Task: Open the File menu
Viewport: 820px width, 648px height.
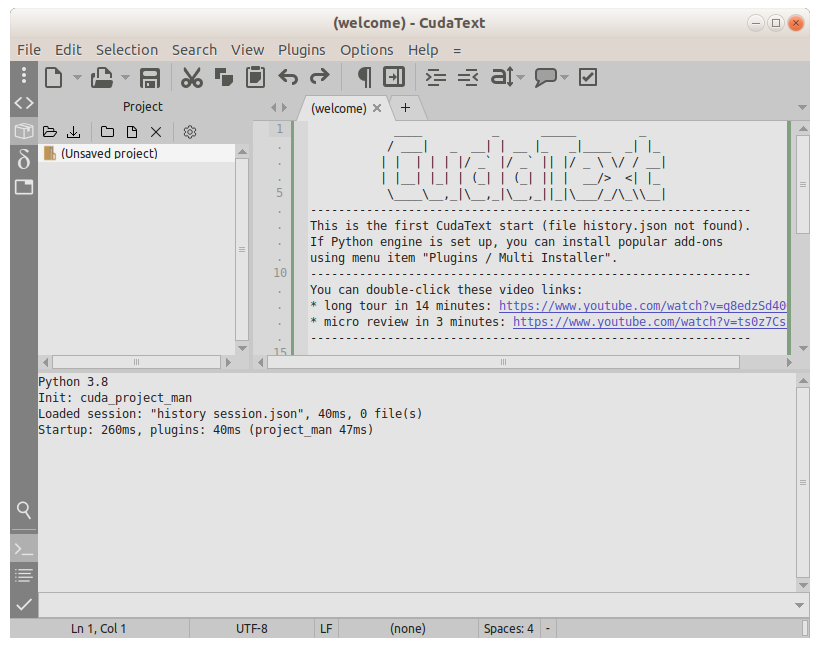Action: tap(29, 50)
